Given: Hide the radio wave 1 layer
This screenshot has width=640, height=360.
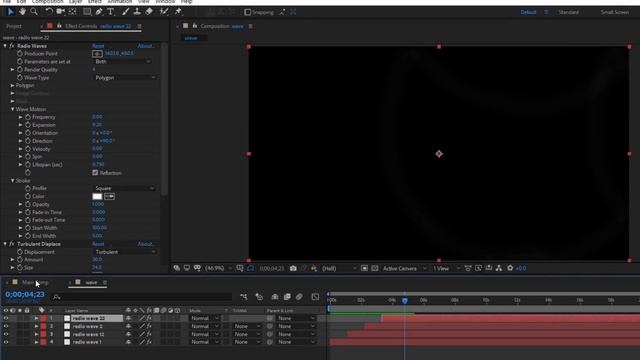Looking at the screenshot, I should pyautogui.click(x=6, y=342).
